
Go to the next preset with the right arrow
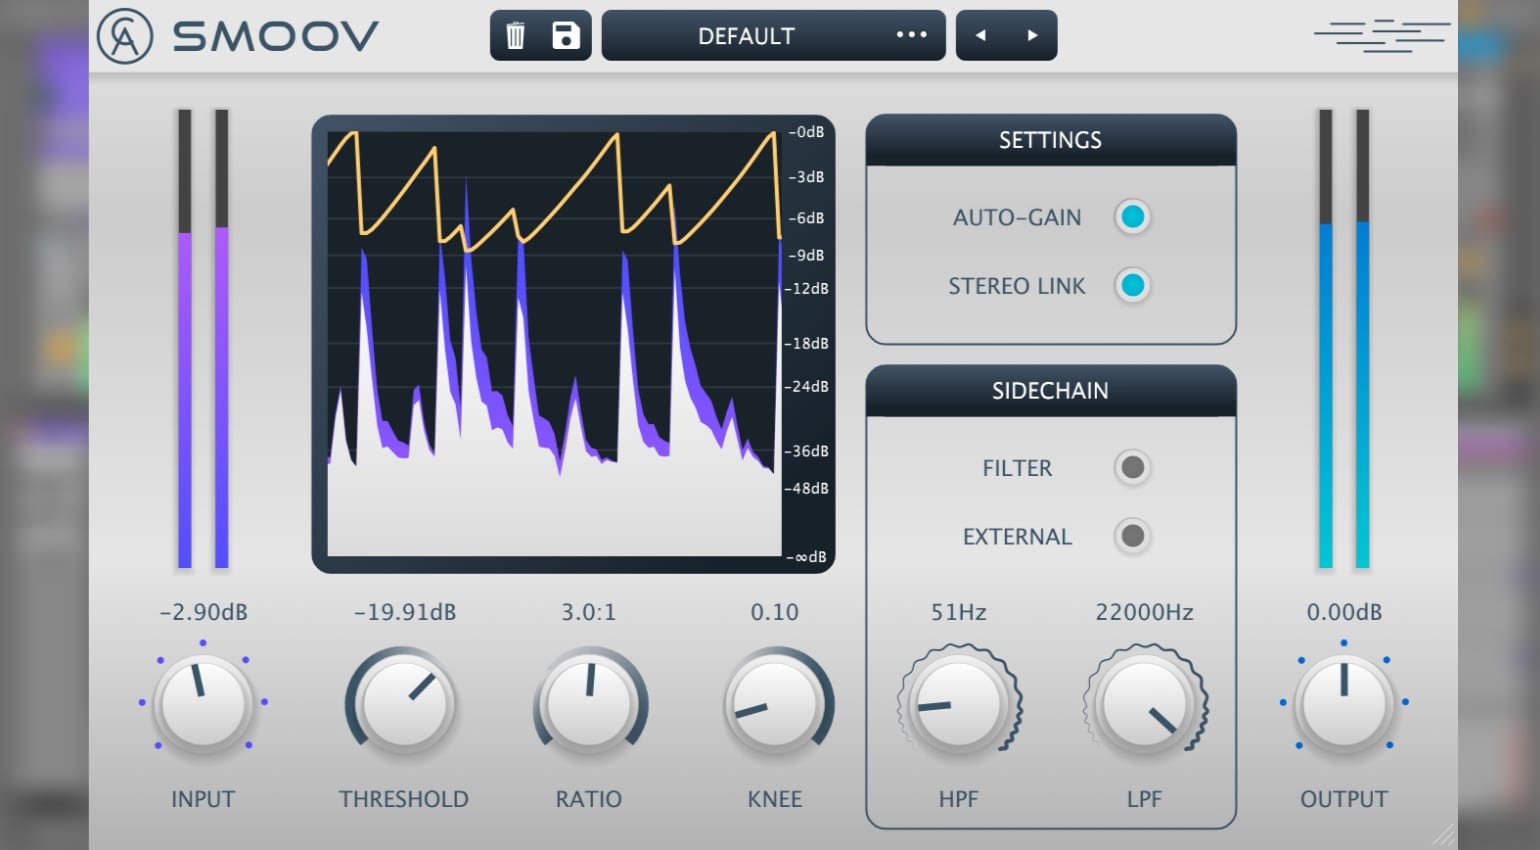1032,35
